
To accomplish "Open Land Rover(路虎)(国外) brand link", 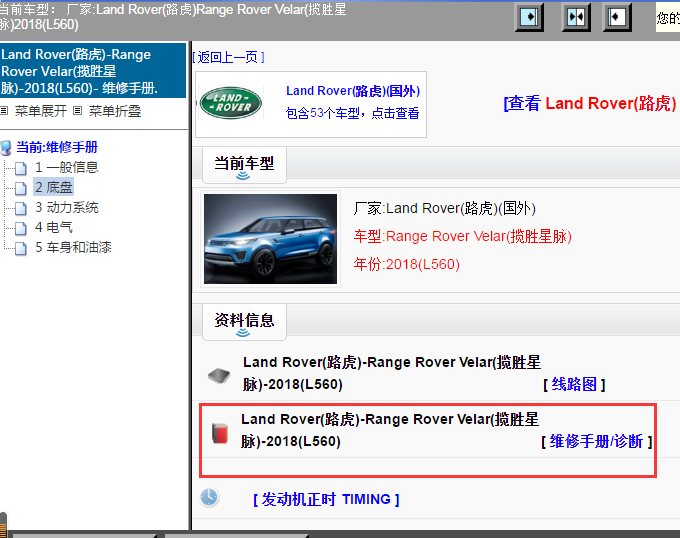I will click(353, 91).
